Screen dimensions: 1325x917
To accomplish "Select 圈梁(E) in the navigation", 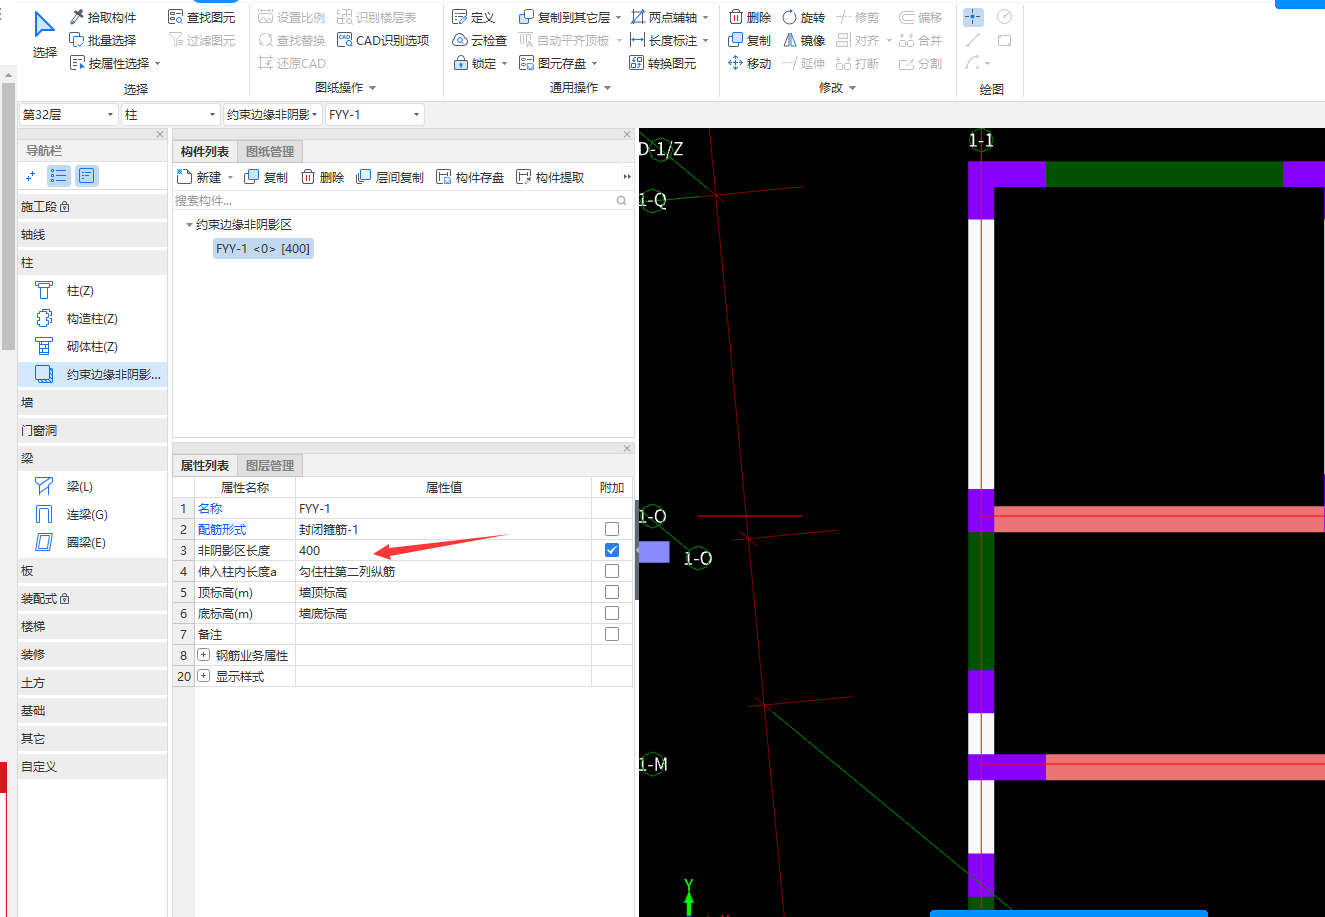I will click(x=92, y=543).
